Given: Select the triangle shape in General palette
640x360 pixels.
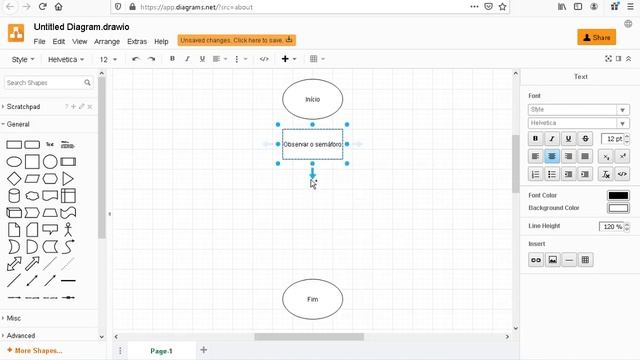Looking at the screenshot, I should [x=68, y=179].
